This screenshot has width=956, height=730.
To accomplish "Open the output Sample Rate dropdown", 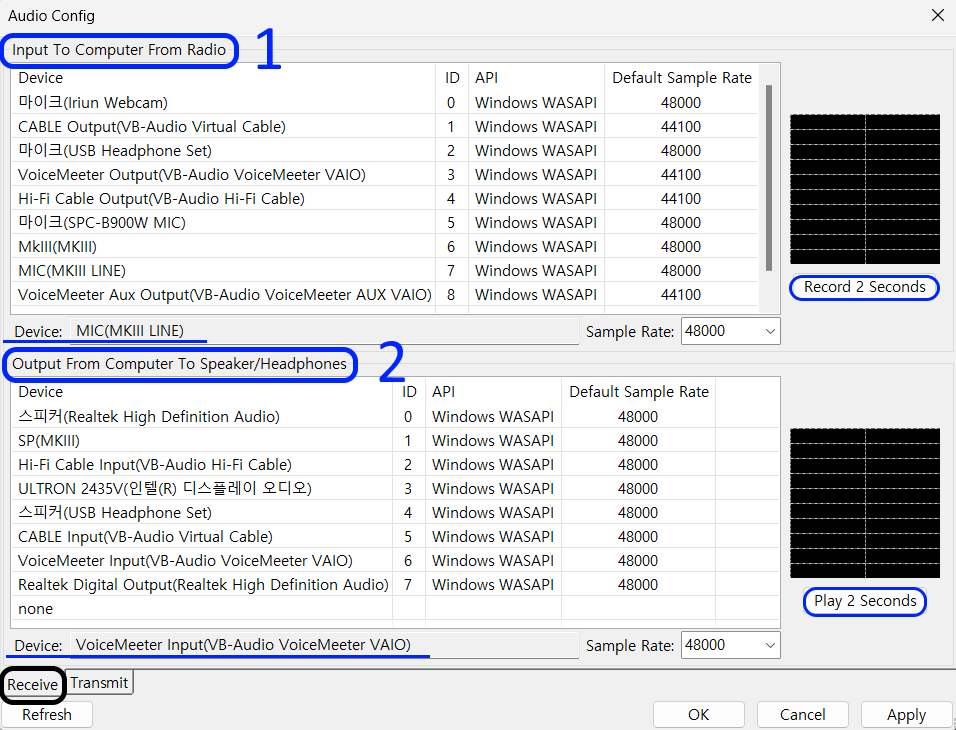I will tap(730, 645).
